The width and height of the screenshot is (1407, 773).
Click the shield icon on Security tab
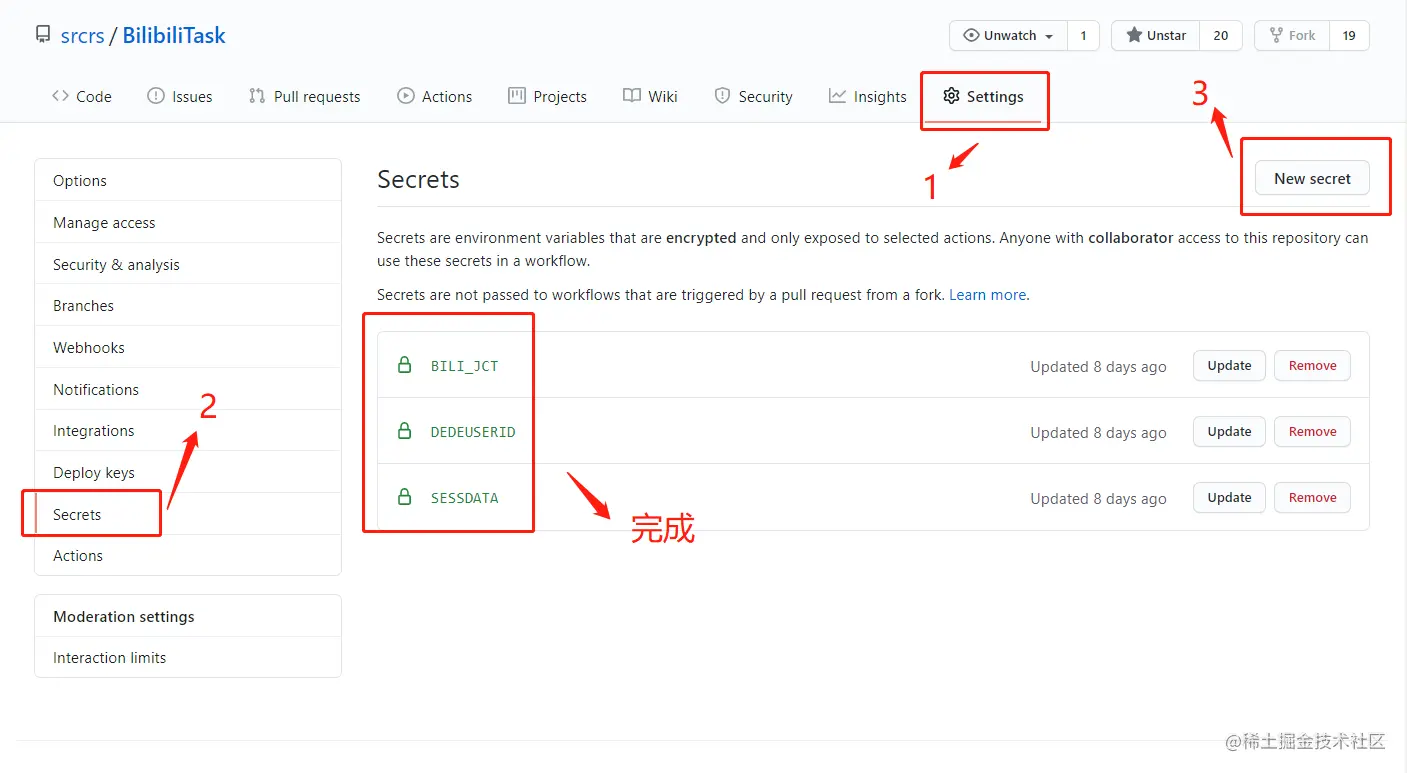click(x=722, y=96)
